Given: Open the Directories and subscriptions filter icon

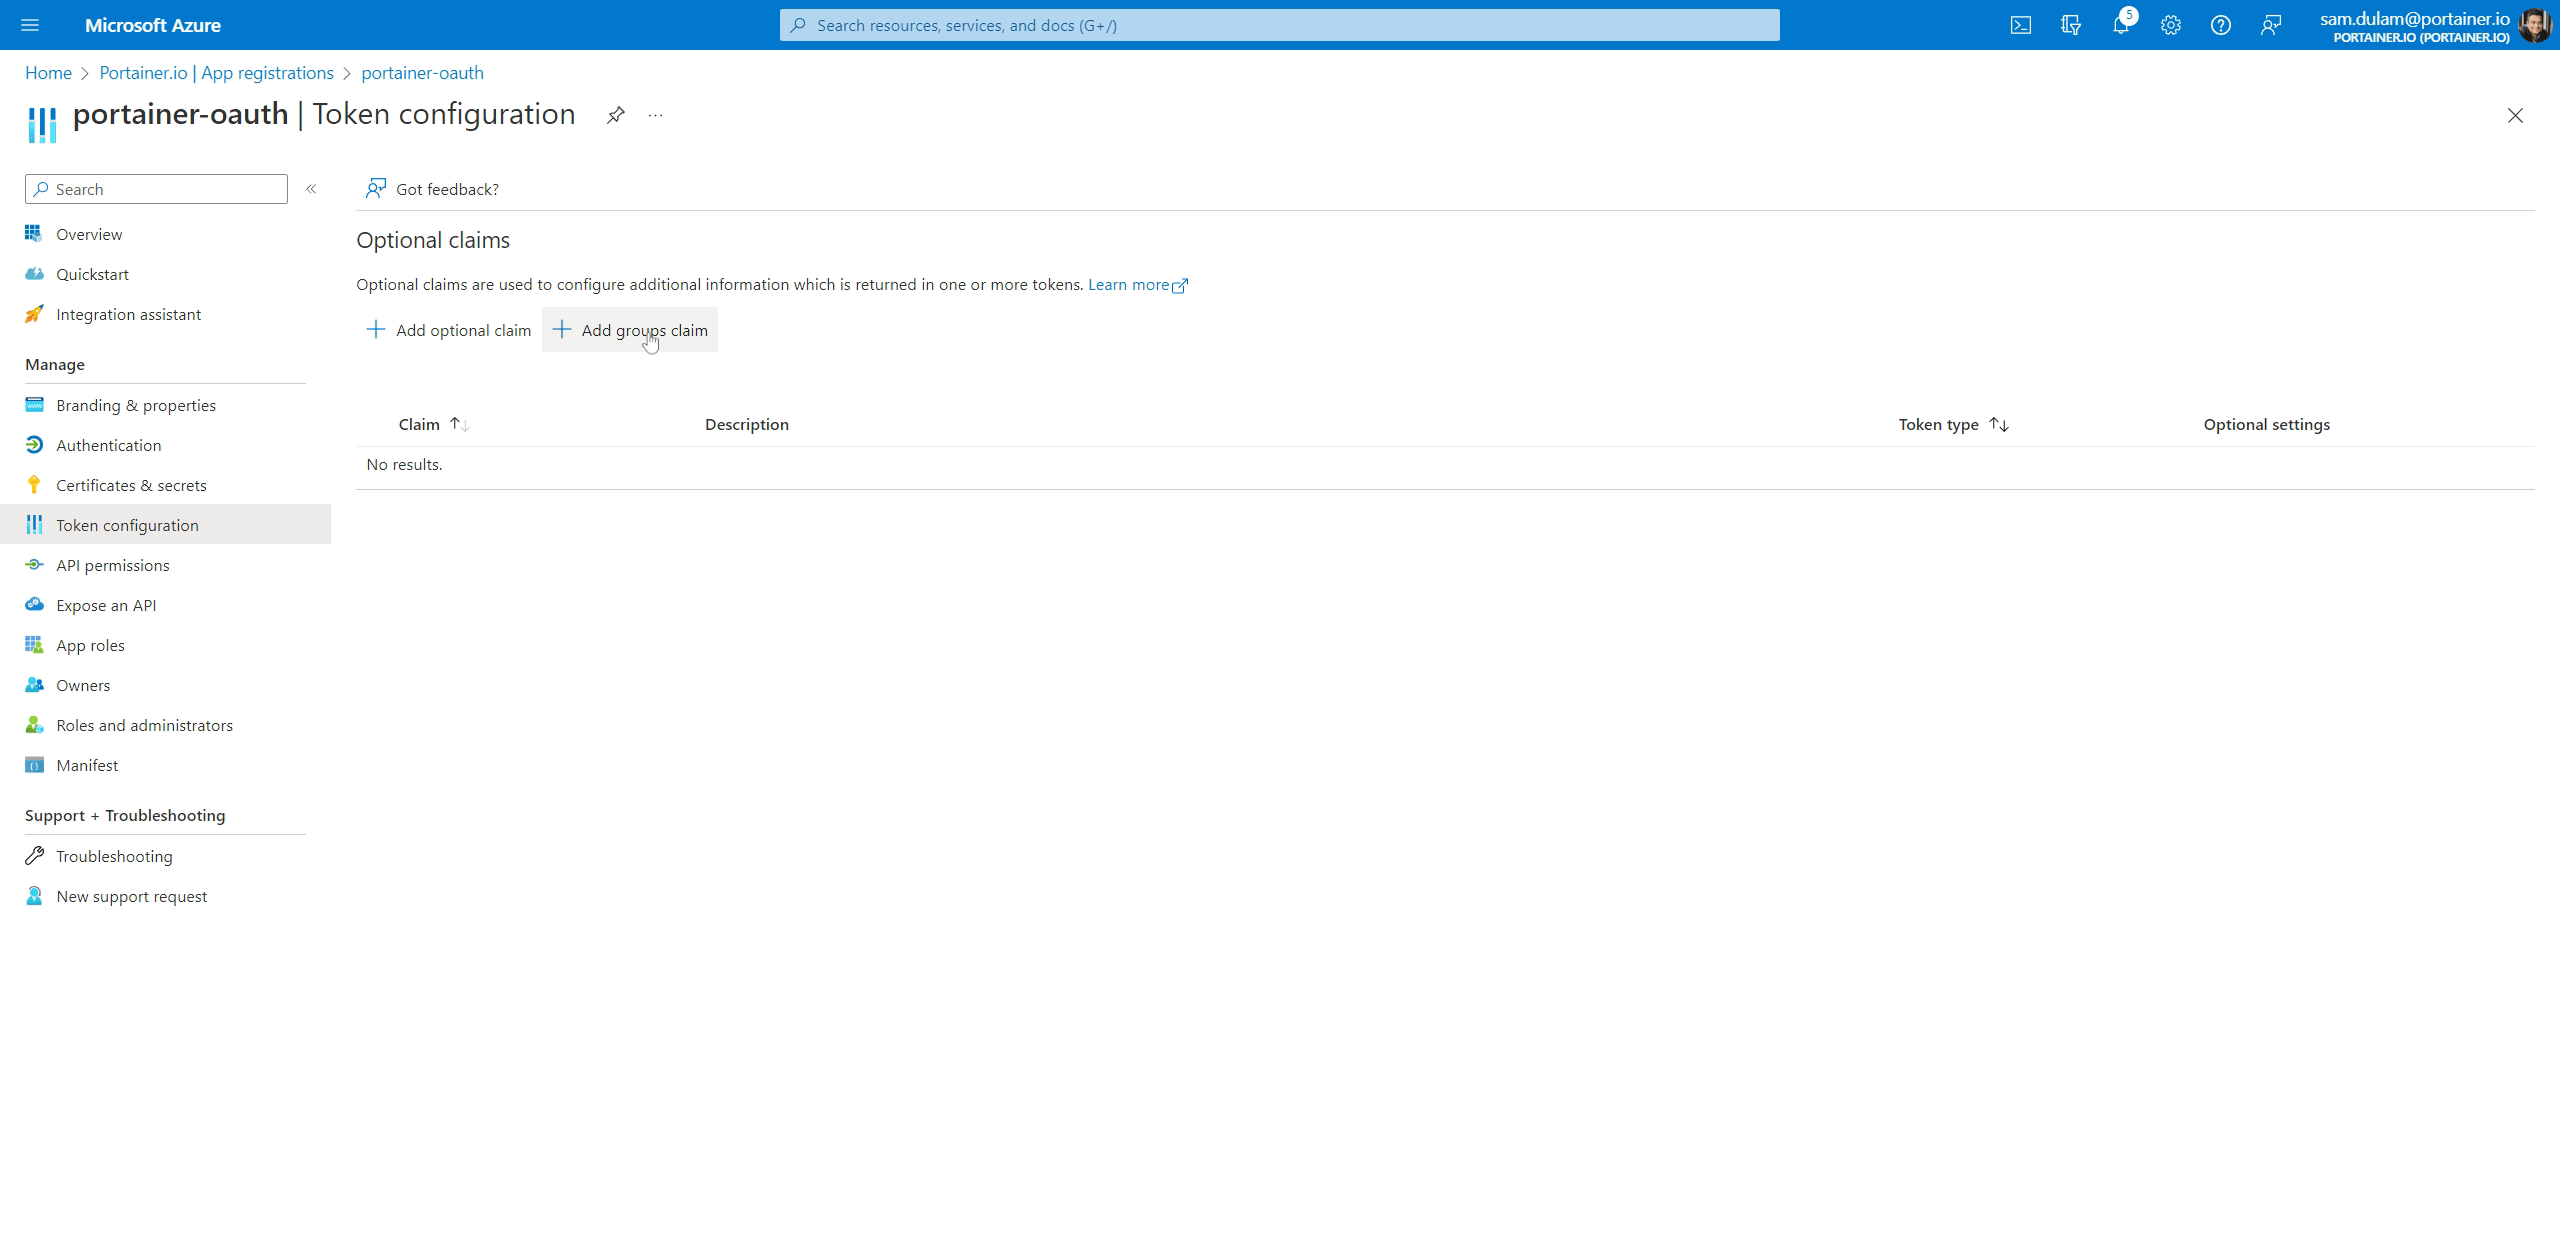Looking at the screenshot, I should tap(2070, 25).
